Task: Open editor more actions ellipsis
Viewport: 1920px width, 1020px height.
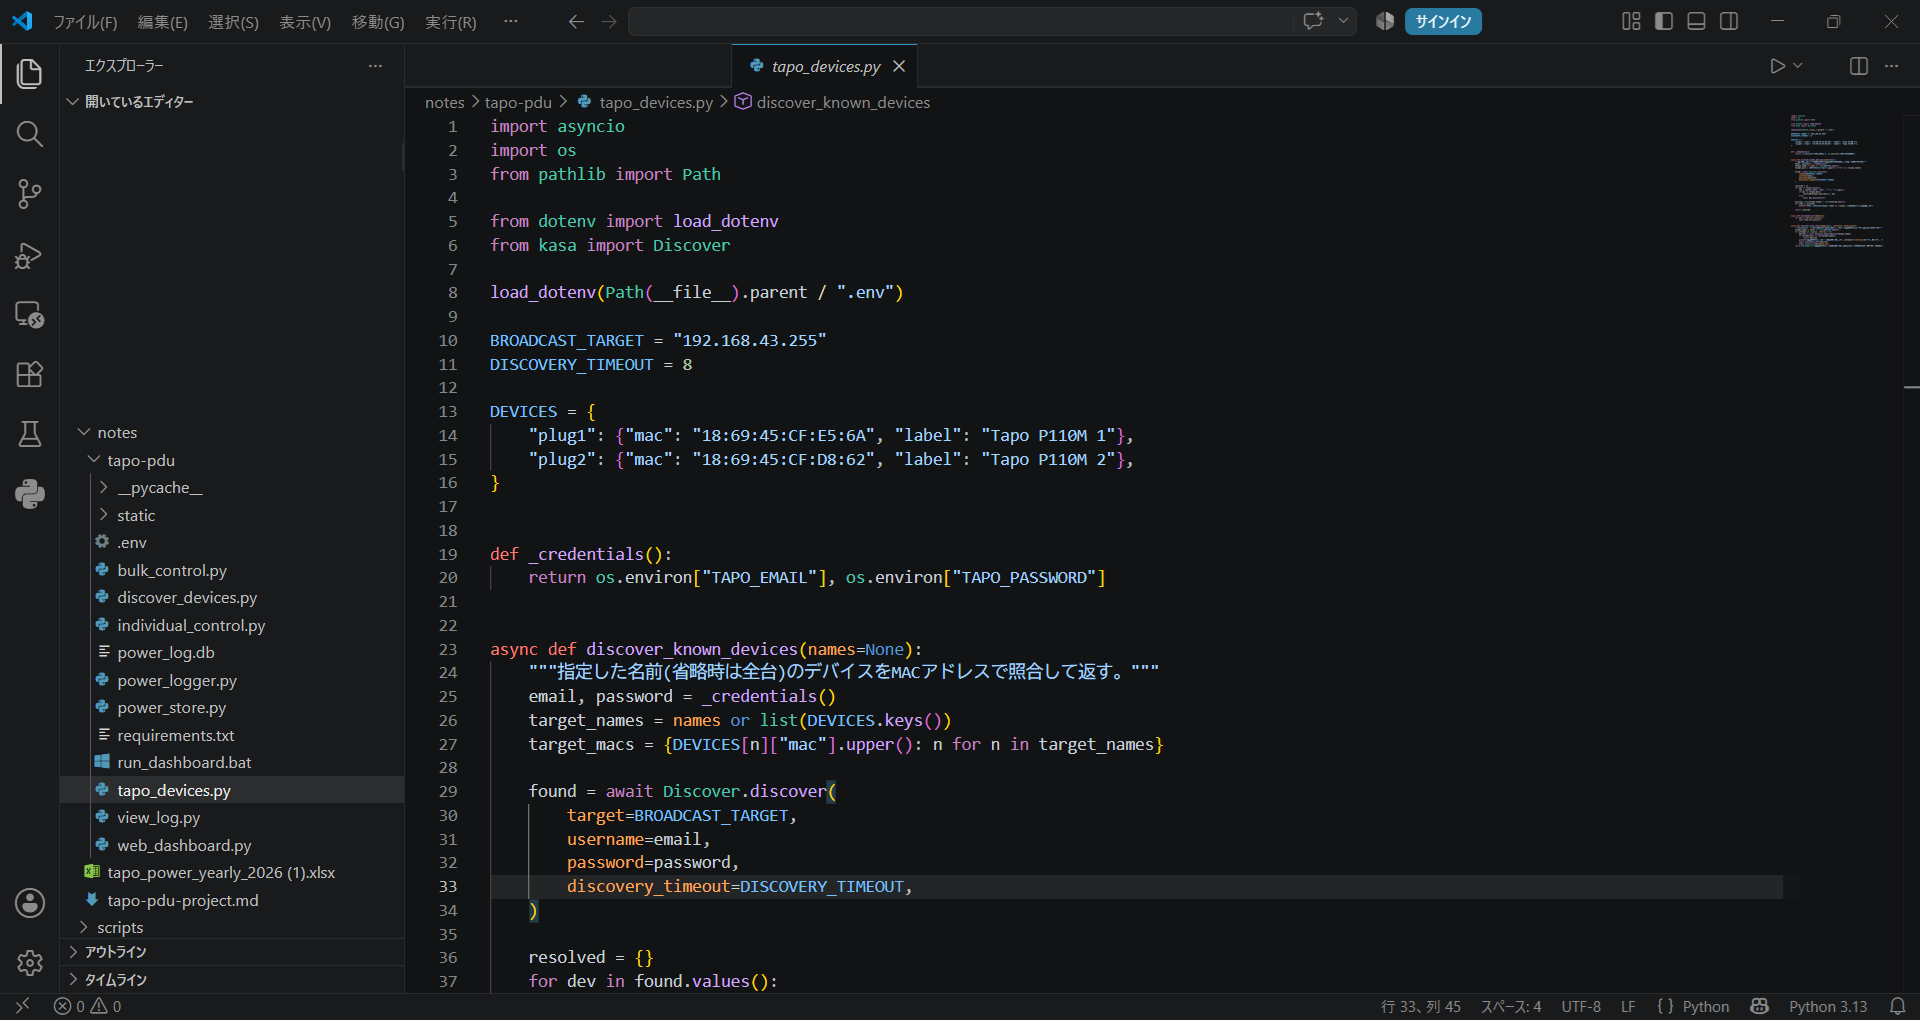Action: [x=1891, y=66]
